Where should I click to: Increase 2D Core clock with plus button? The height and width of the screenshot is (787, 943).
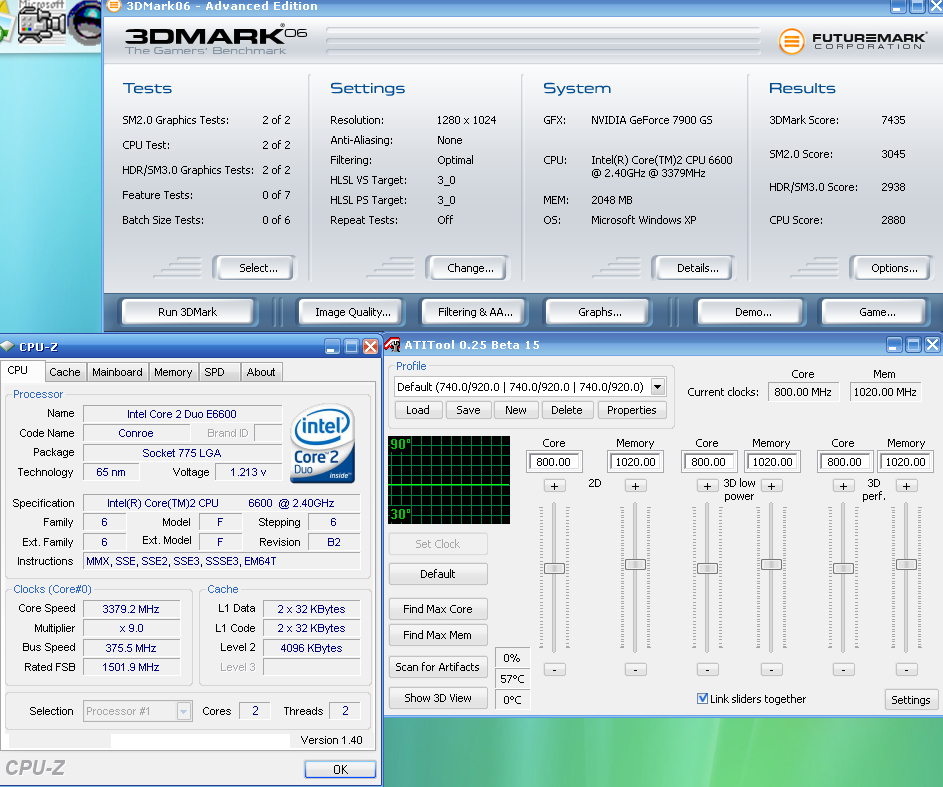[x=554, y=486]
